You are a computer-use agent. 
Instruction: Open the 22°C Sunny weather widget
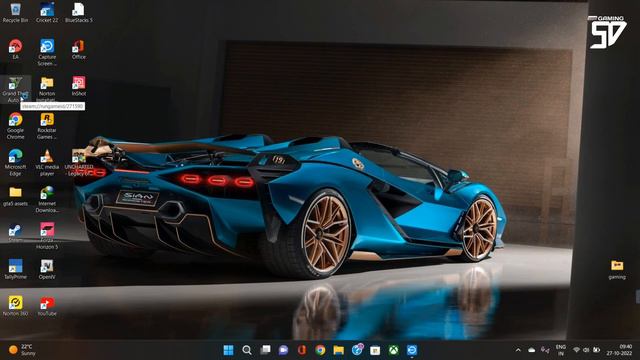(22, 350)
